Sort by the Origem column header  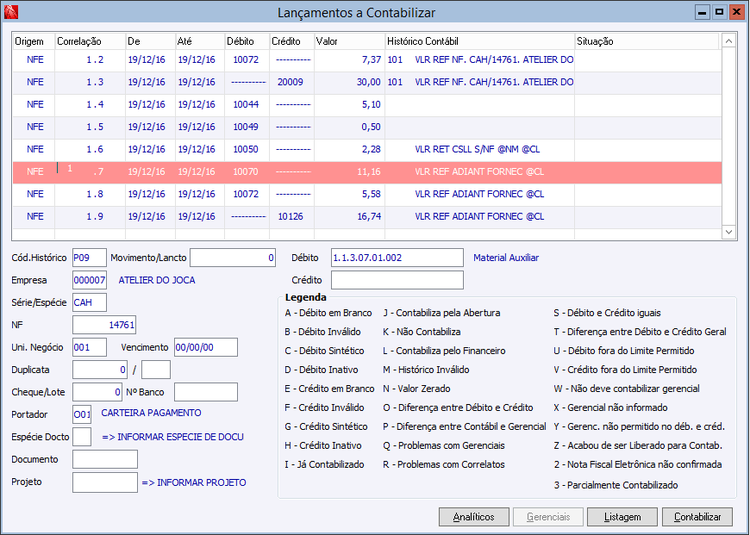(32, 41)
